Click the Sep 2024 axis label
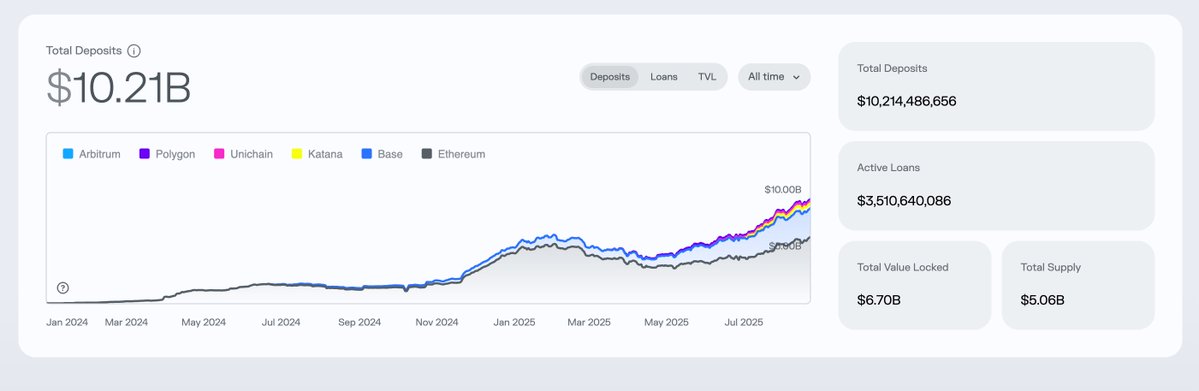Screen dimensions: 1199x391 point(359,322)
